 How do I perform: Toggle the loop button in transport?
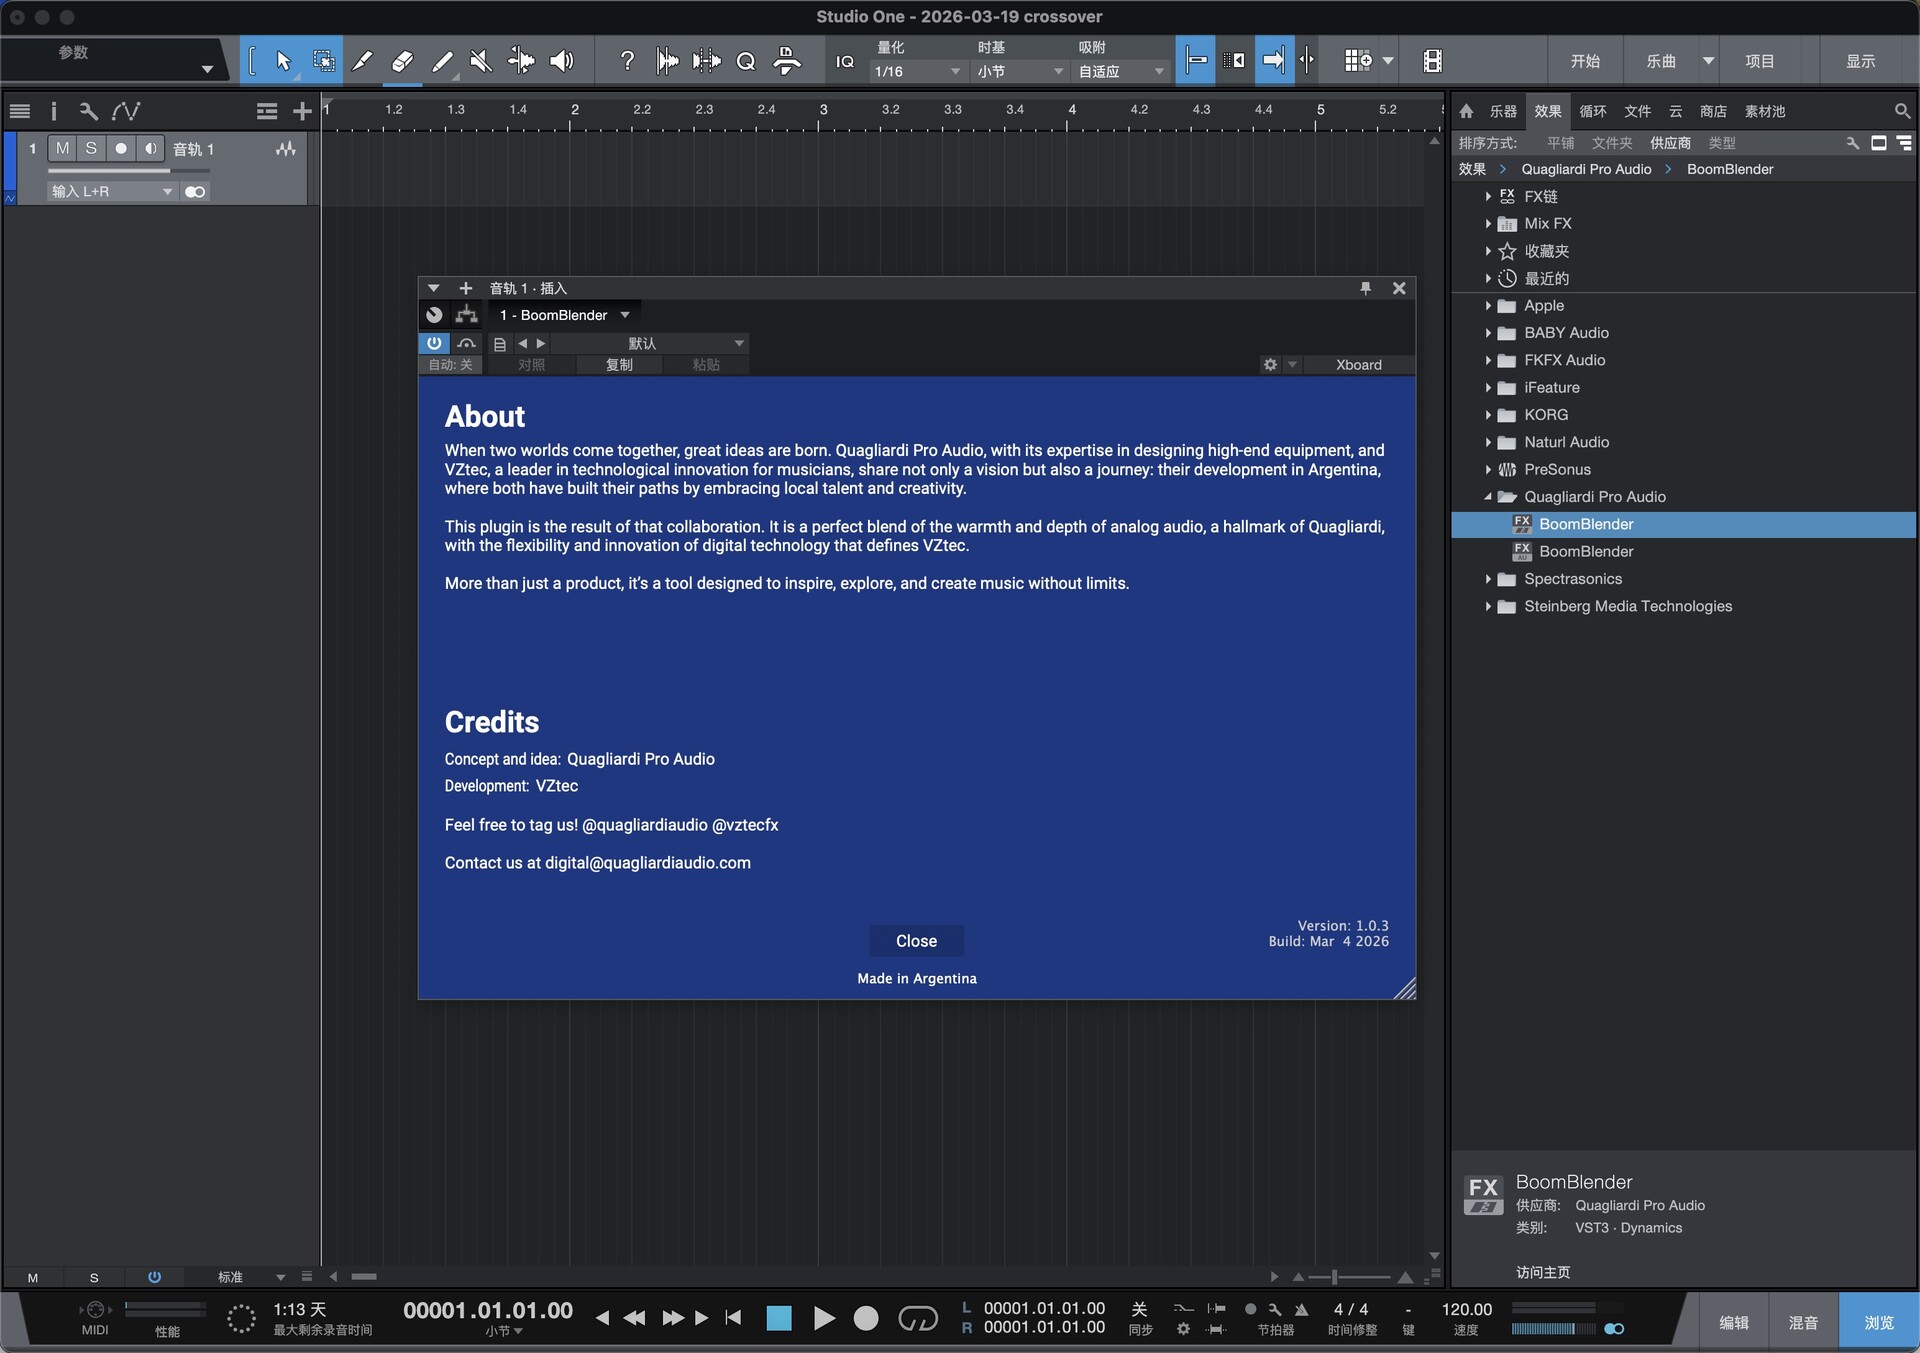tap(917, 1318)
